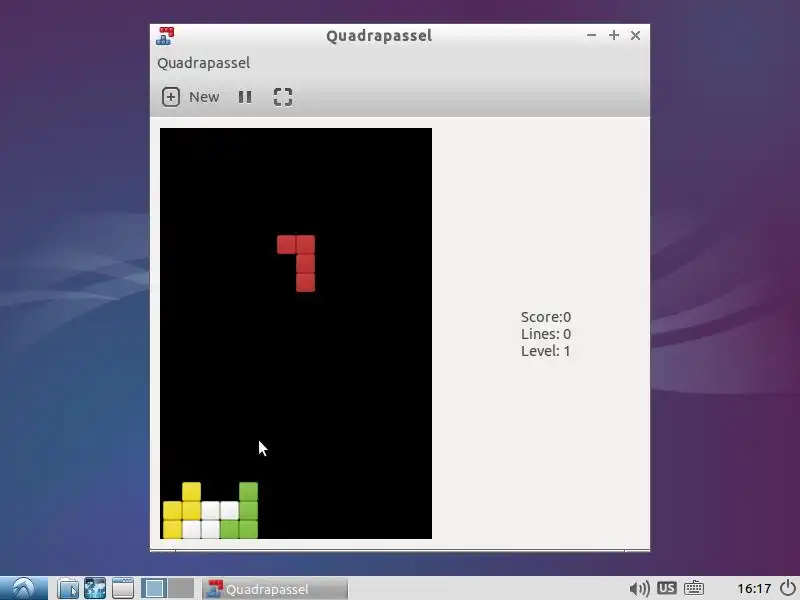Image resolution: width=800 pixels, height=600 pixels.
Task: Click the falling red tetromino piece
Action: click(305, 264)
